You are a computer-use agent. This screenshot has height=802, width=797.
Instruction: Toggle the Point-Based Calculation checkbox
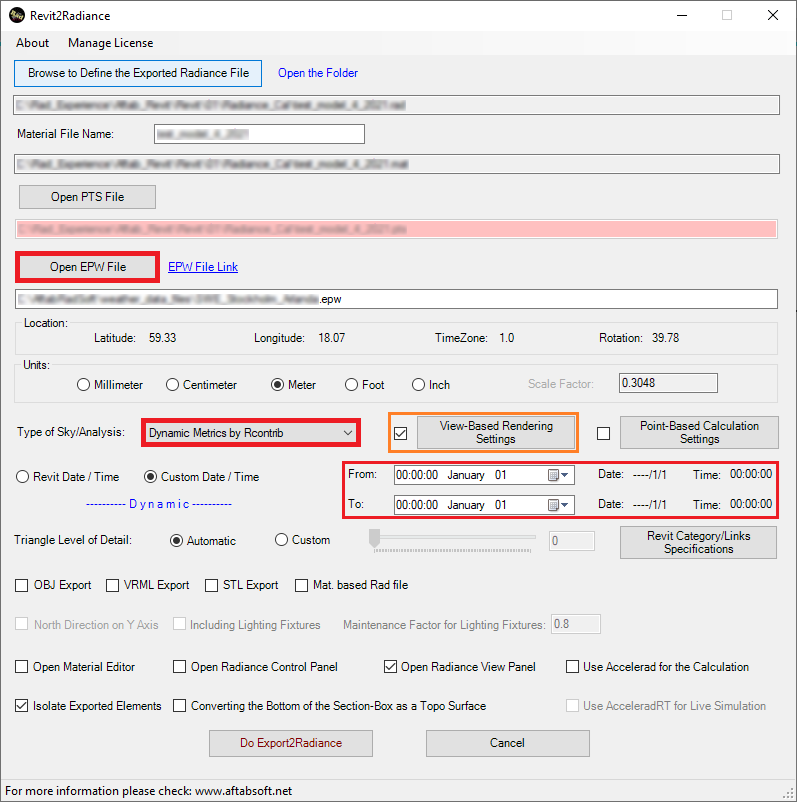tap(604, 434)
